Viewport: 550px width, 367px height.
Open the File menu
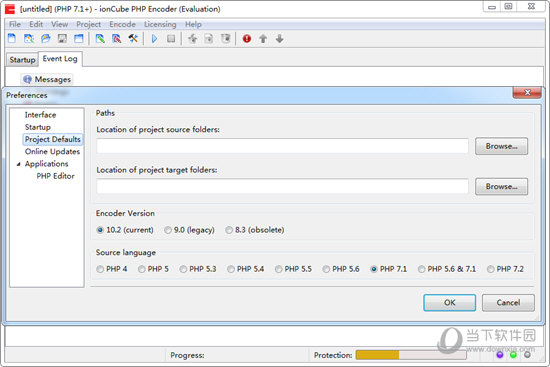15,24
